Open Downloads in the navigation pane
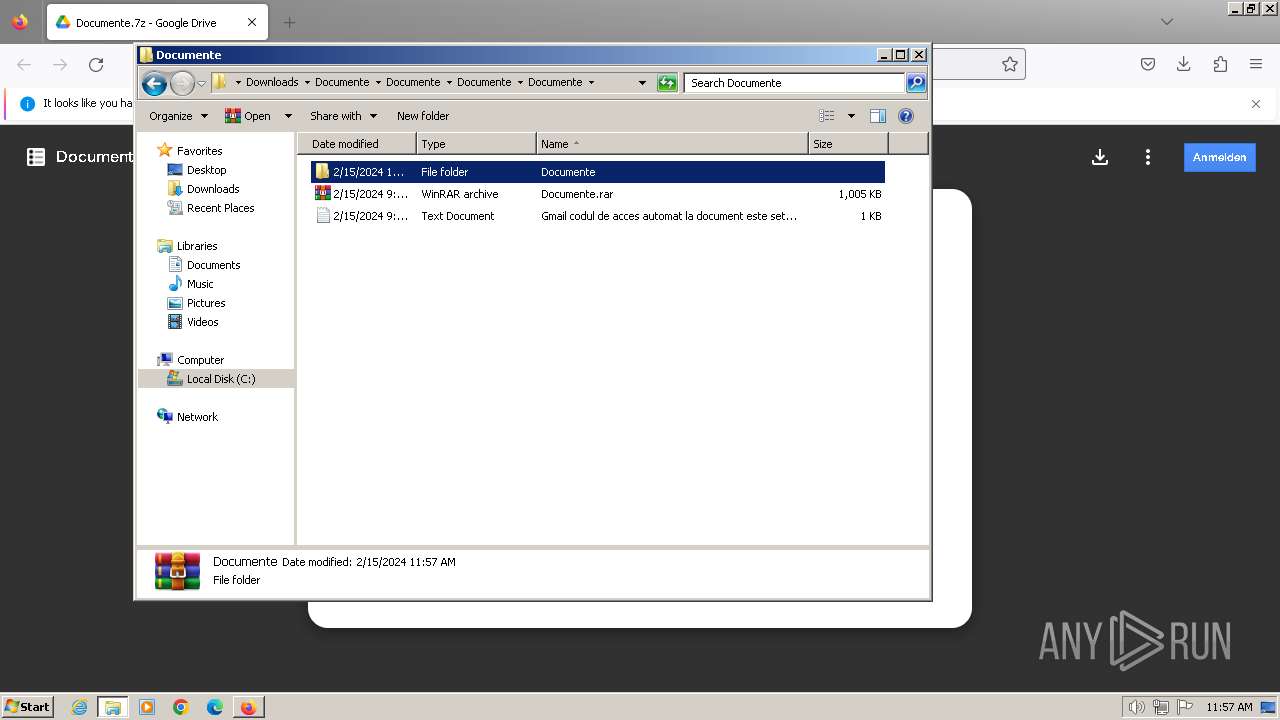 [213, 189]
